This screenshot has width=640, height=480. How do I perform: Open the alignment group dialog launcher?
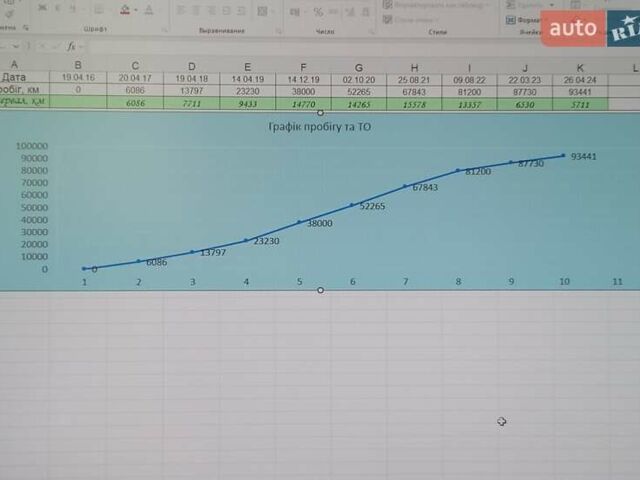(278, 31)
